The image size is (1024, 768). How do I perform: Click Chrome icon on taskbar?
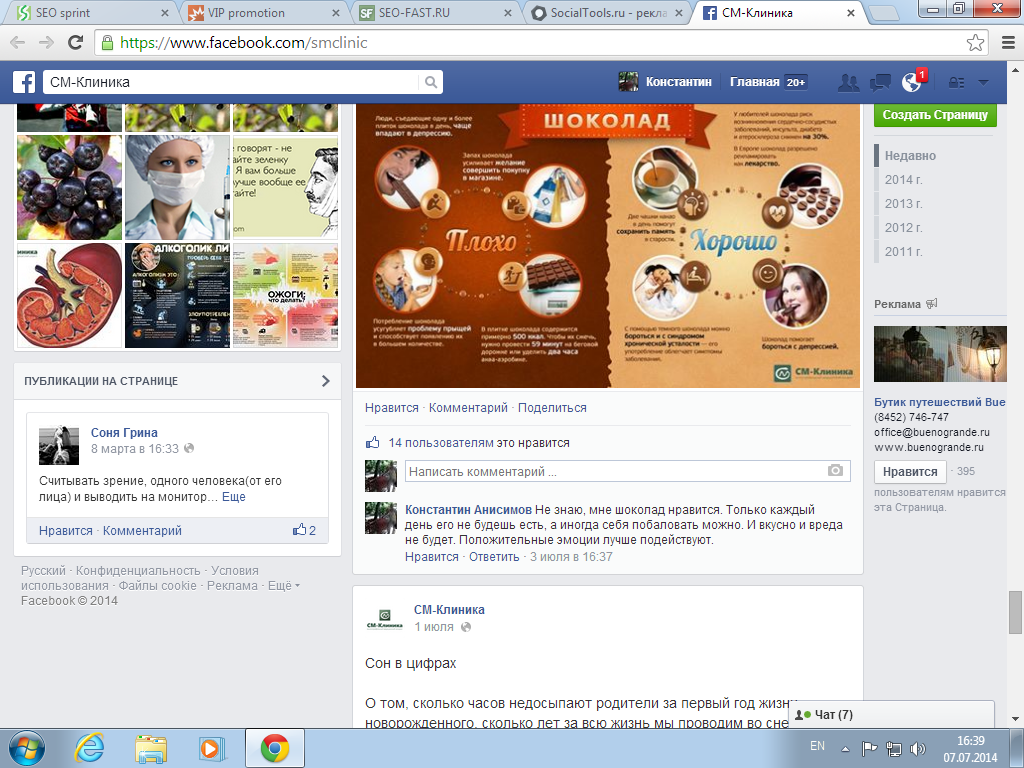pyautogui.click(x=275, y=748)
